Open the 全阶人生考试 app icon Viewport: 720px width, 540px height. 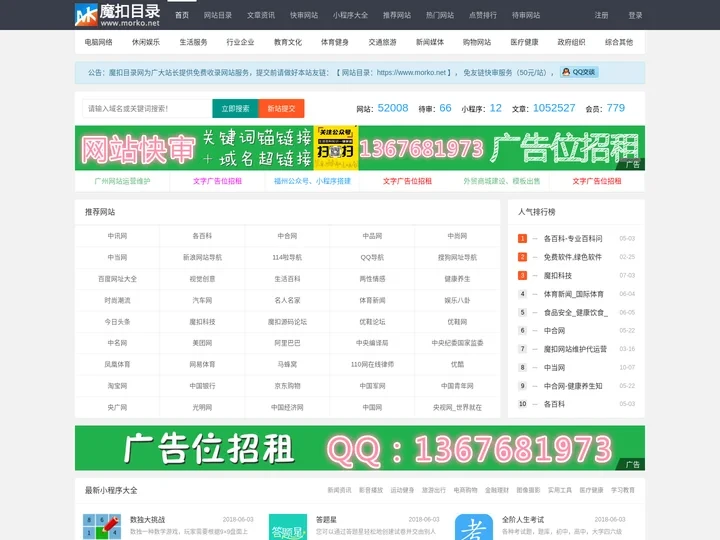pos(474,527)
